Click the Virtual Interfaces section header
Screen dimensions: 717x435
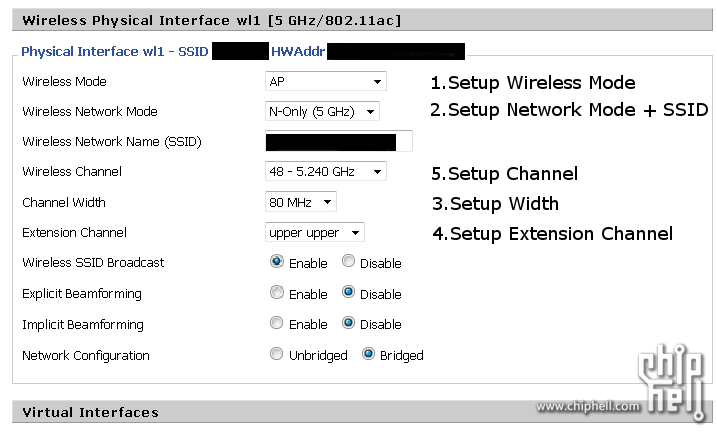[x=362, y=412]
